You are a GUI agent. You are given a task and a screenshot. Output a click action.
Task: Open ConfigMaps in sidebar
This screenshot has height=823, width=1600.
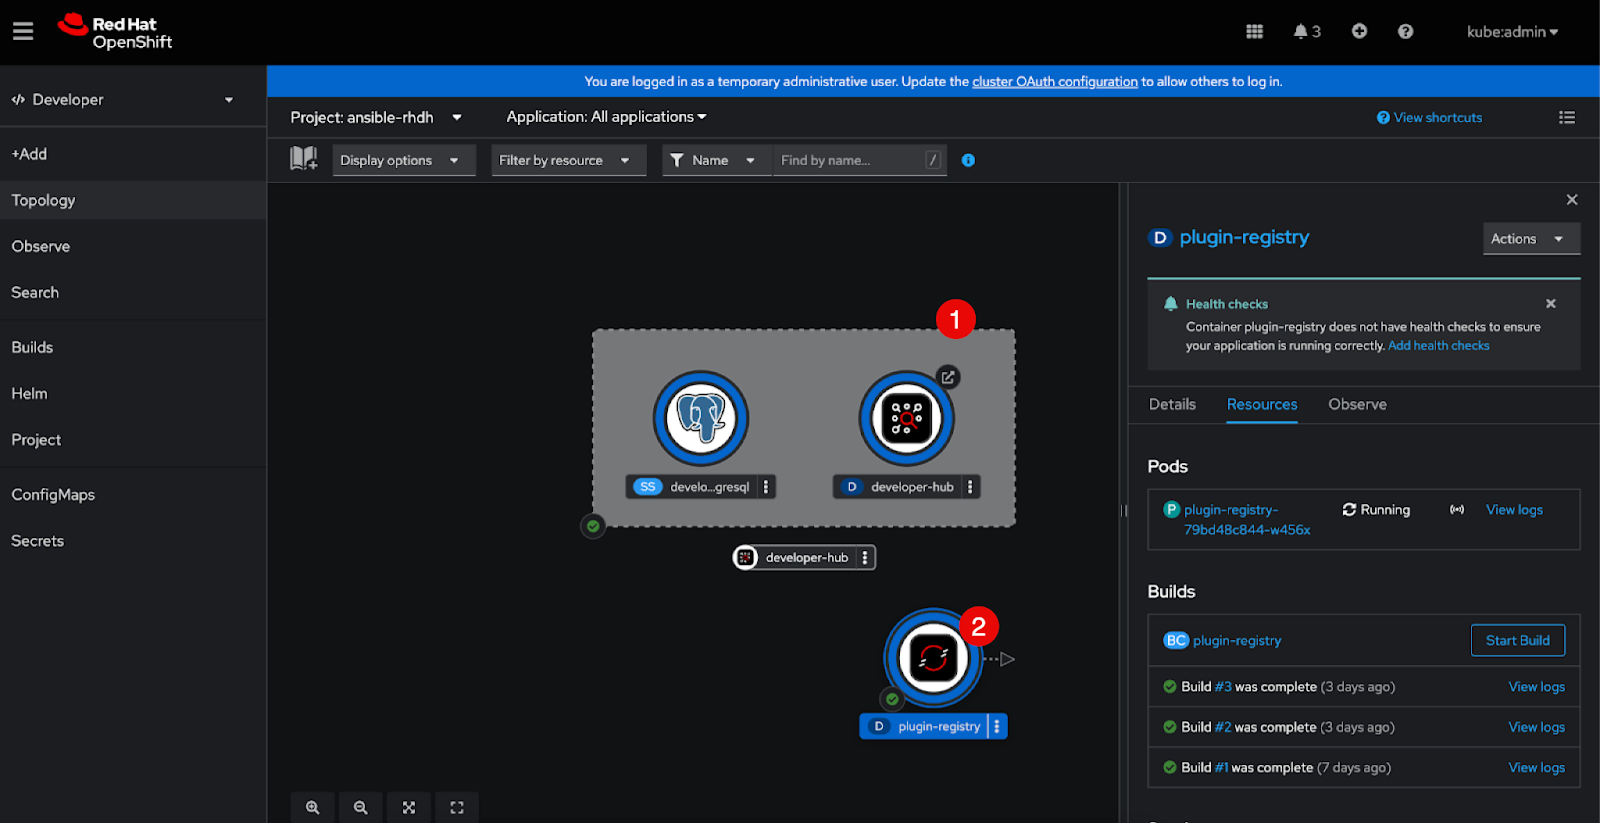[133, 494]
